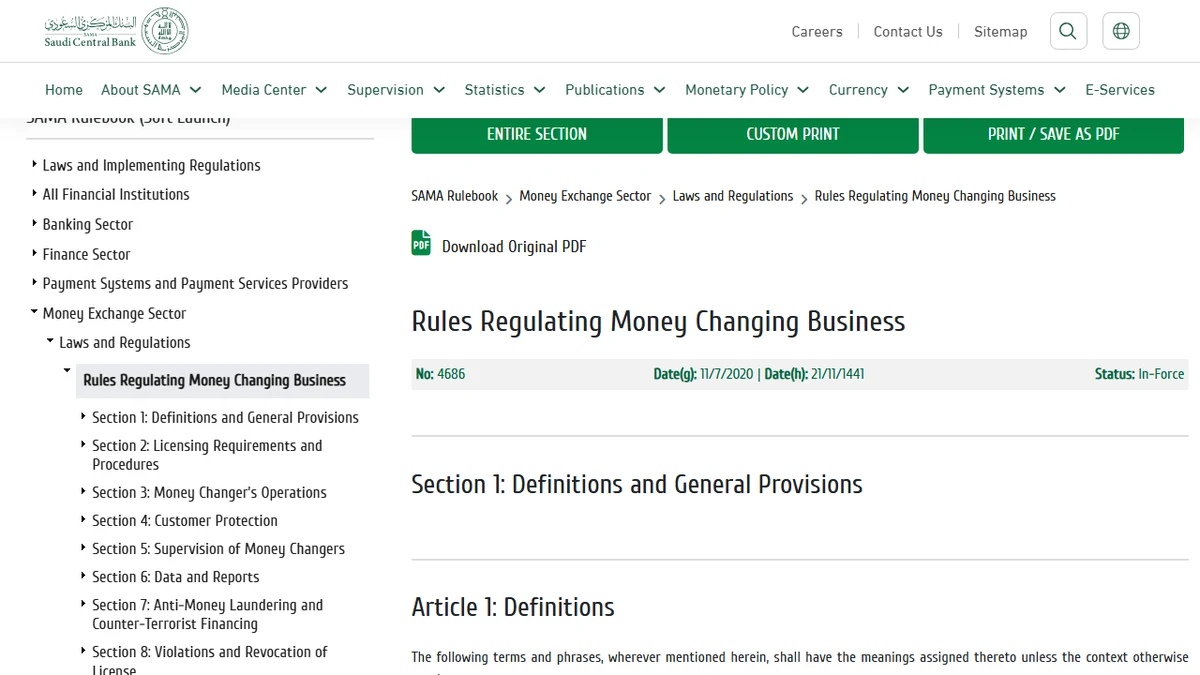Select Finance Sector in sidebar

86,255
